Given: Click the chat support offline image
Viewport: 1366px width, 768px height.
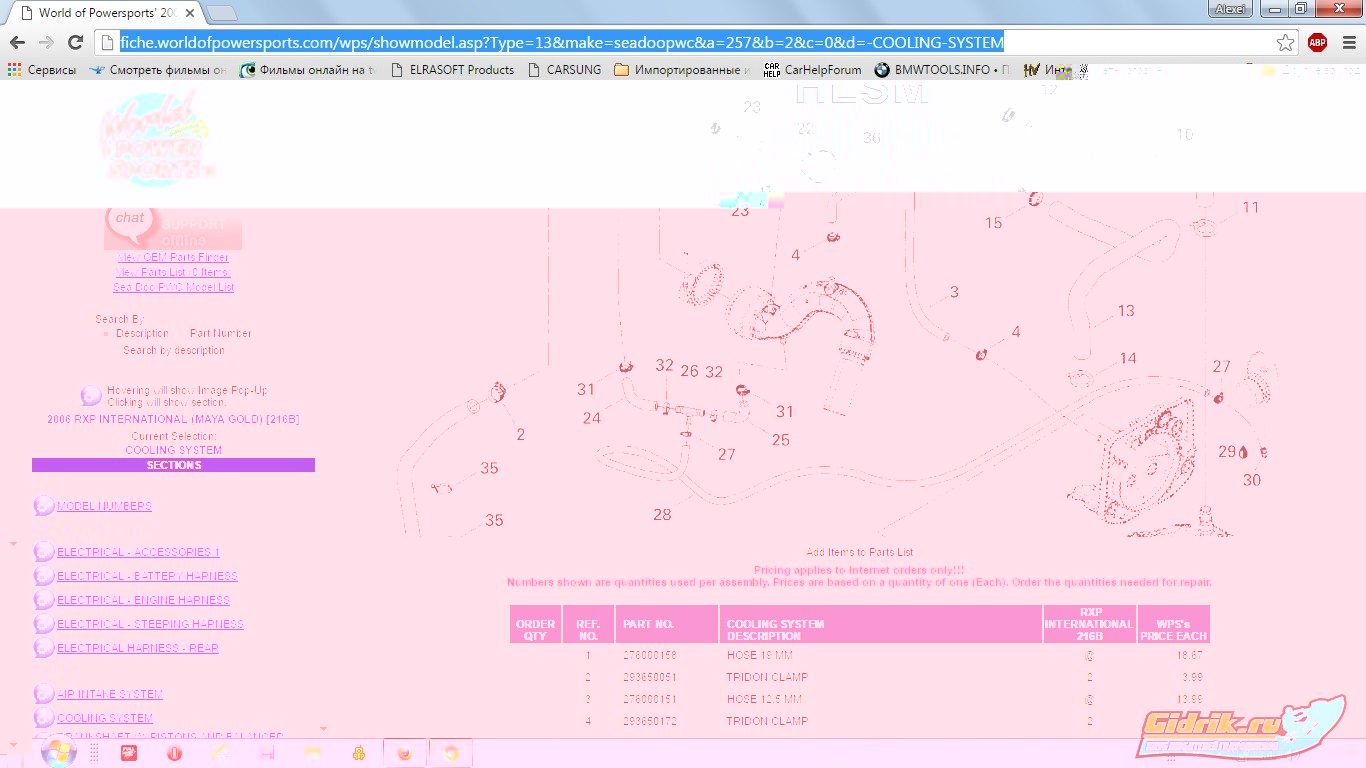Looking at the screenshot, I should pos(172,226).
